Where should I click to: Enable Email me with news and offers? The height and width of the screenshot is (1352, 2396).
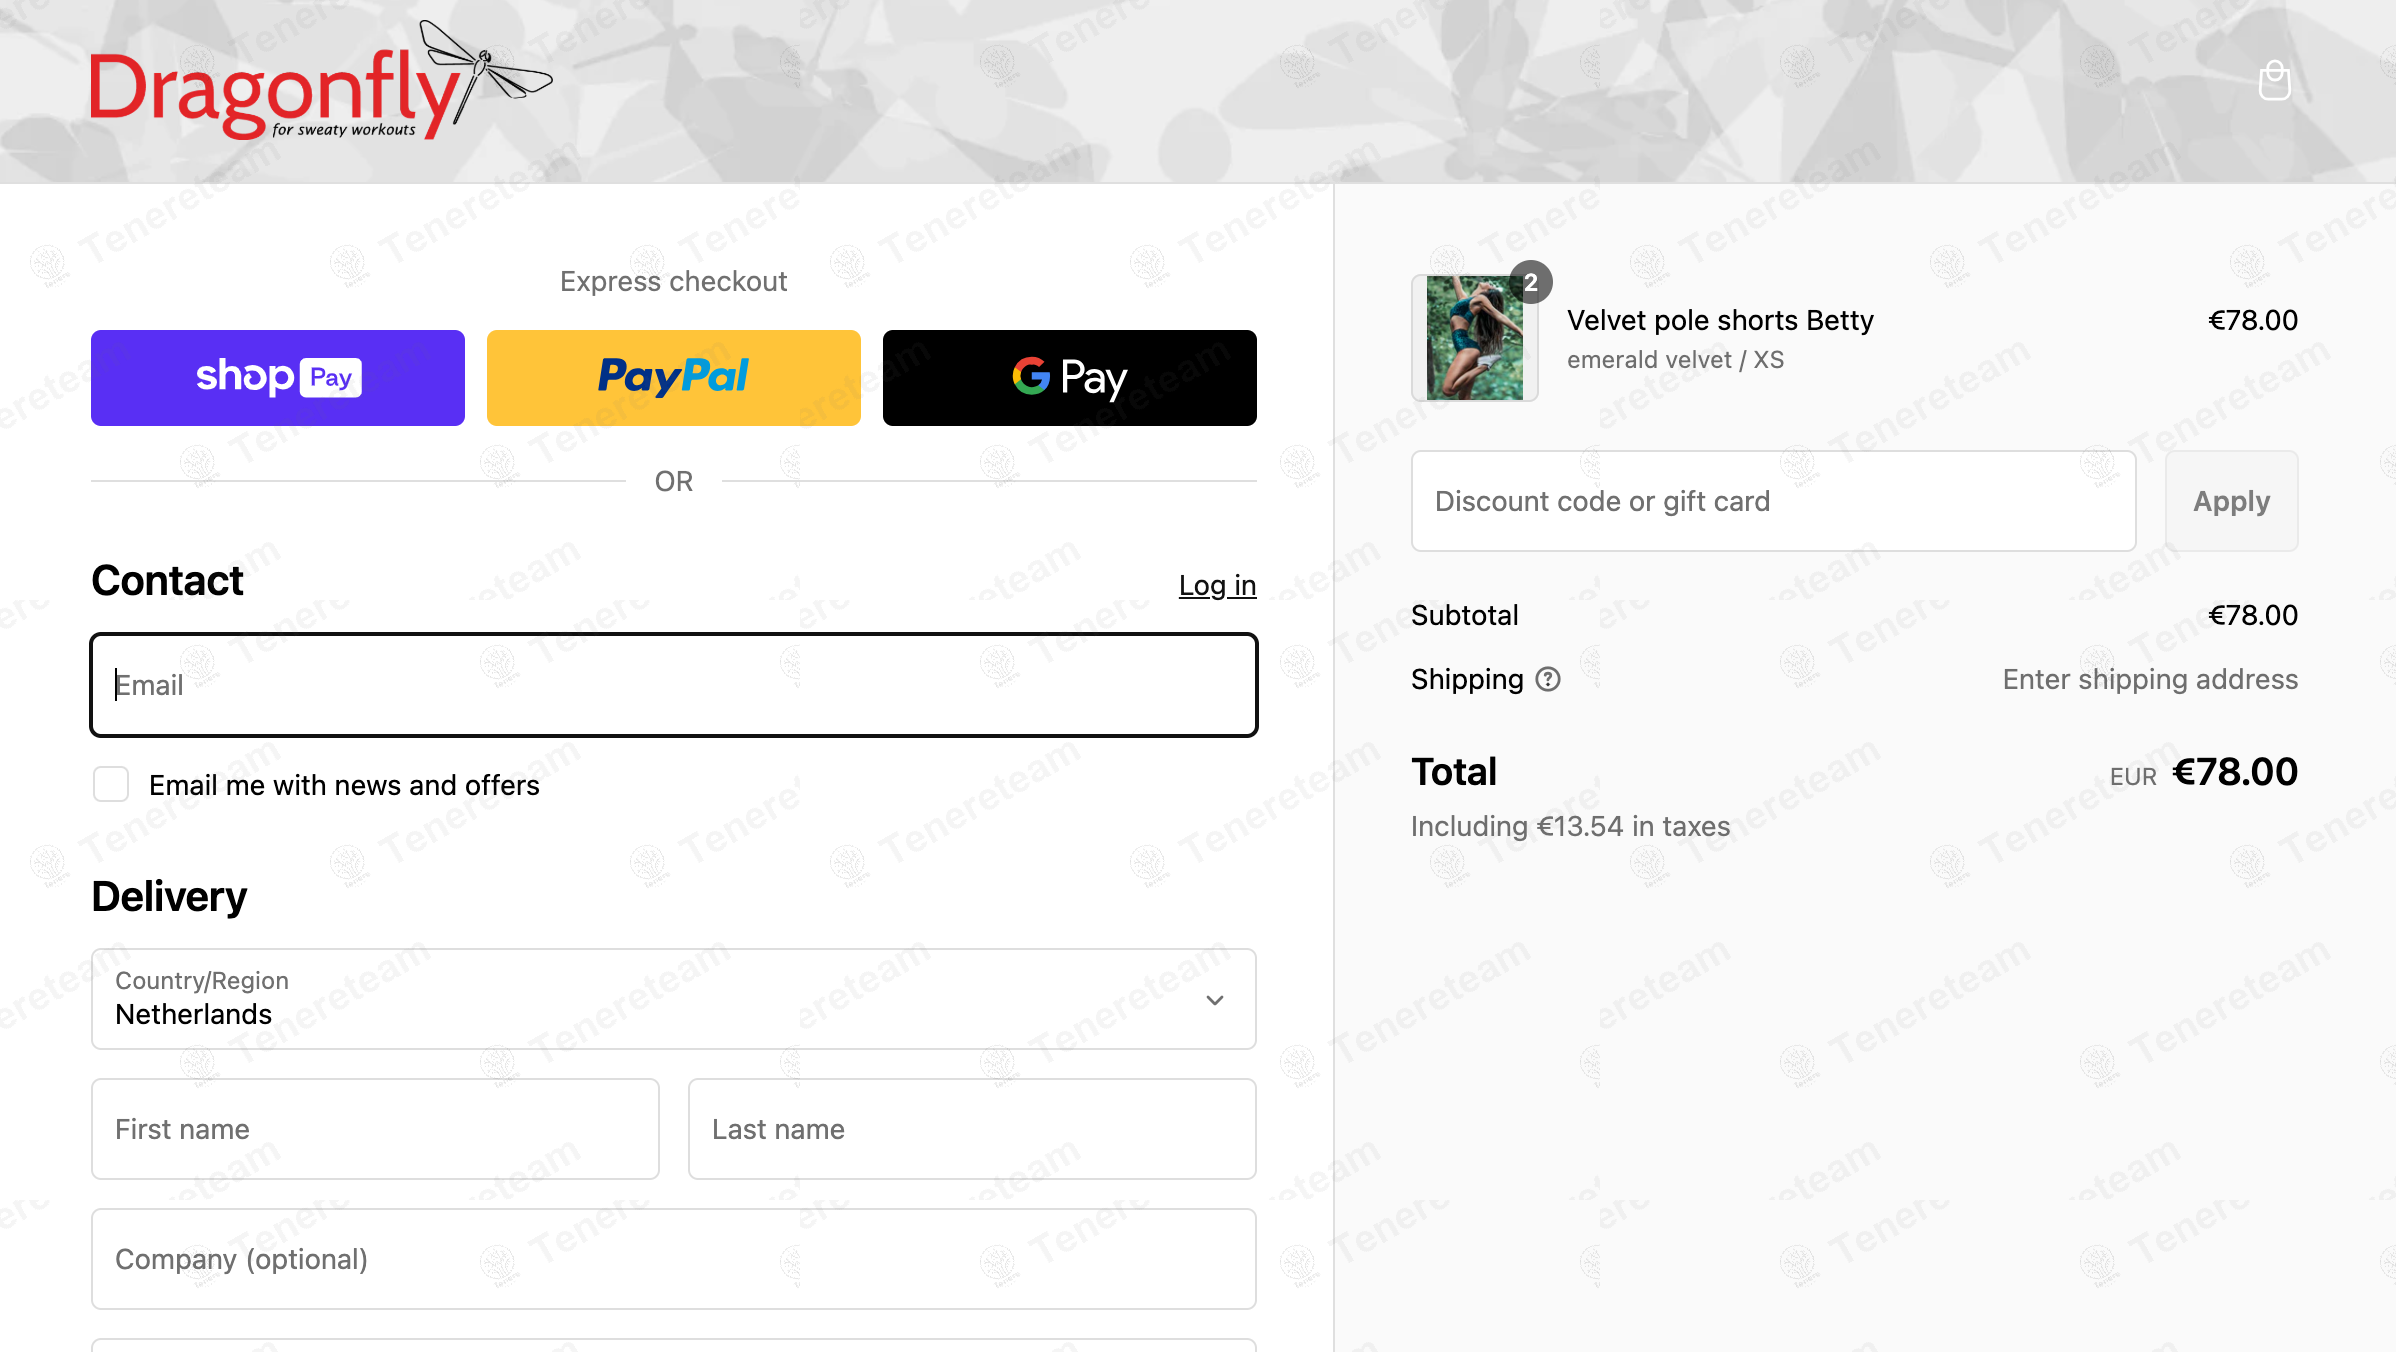pyautogui.click(x=111, y=784)
